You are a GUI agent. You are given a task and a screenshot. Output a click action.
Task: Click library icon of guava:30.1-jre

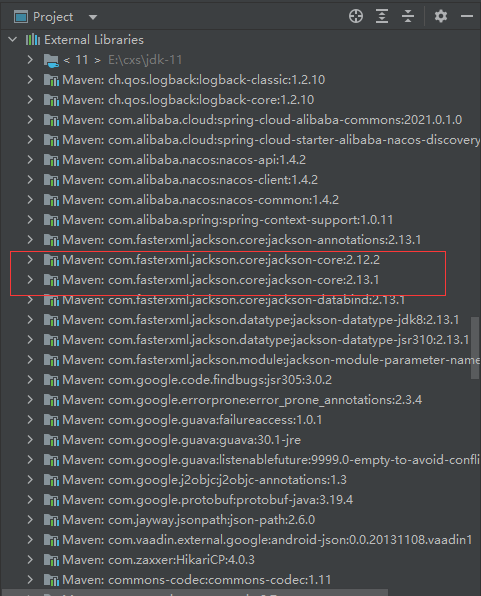51,440
